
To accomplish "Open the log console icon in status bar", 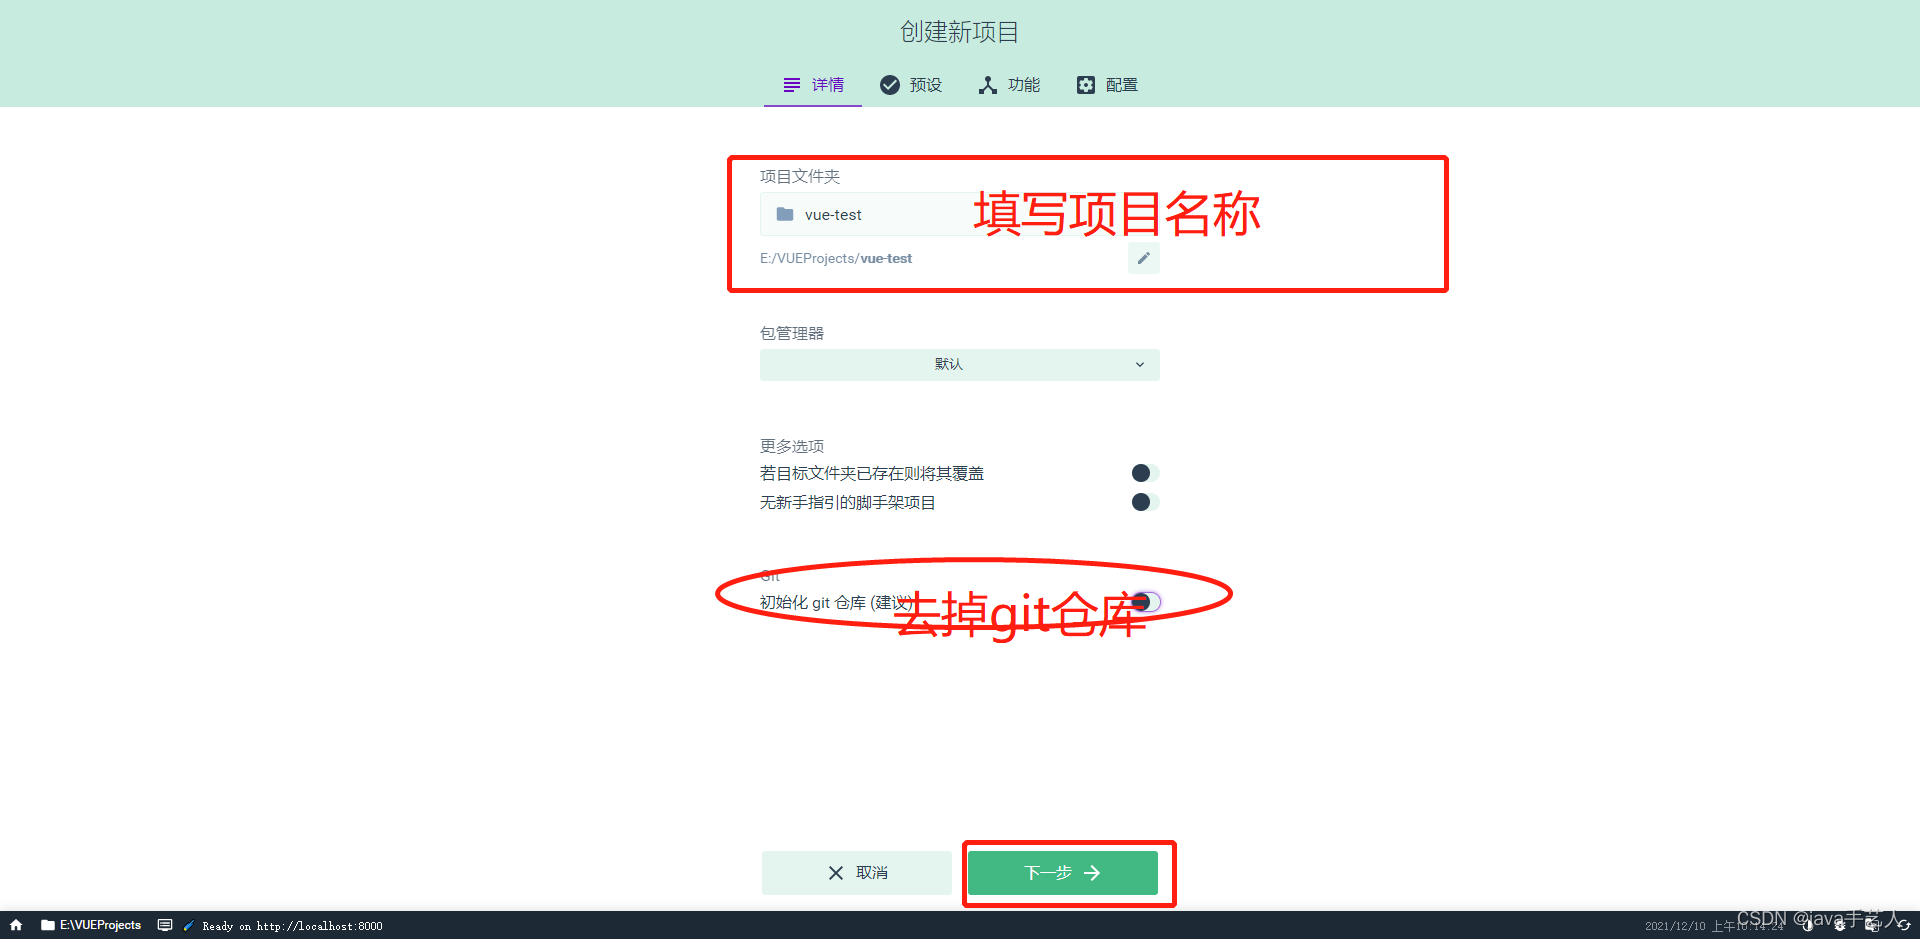I will 165,925.
